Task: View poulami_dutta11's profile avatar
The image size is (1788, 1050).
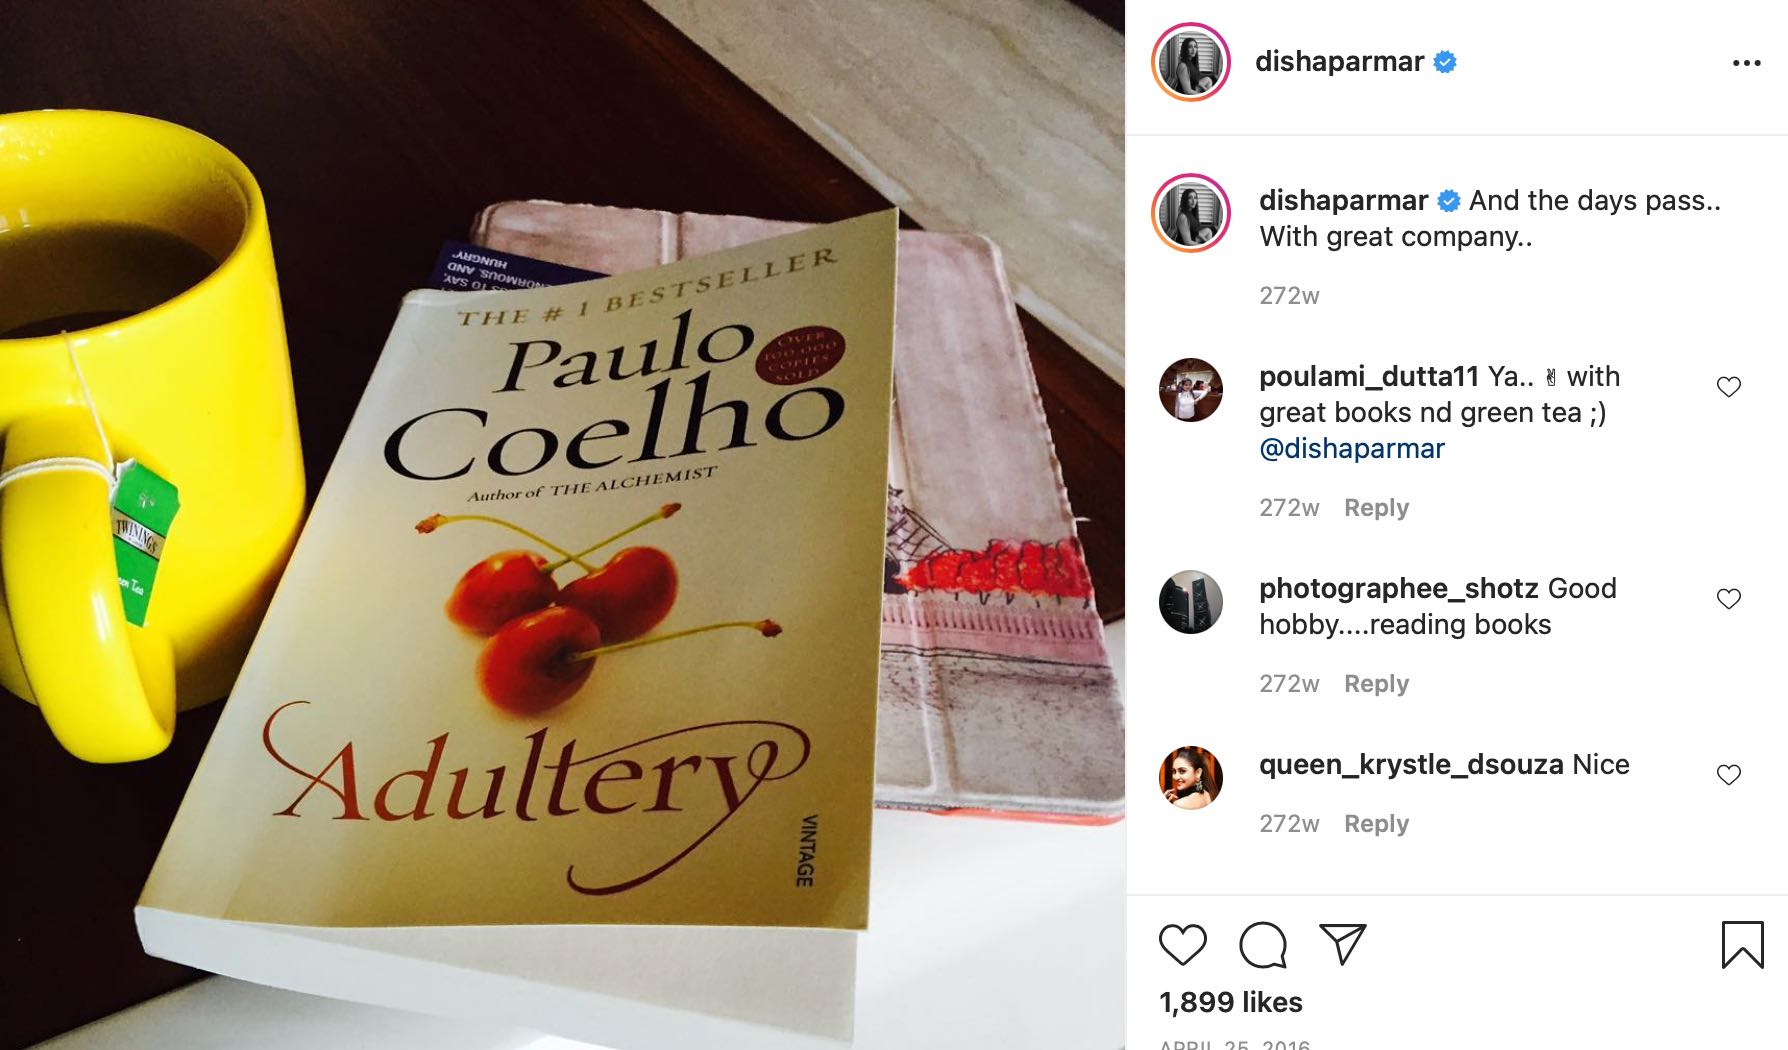Action: pos(1191,390)
